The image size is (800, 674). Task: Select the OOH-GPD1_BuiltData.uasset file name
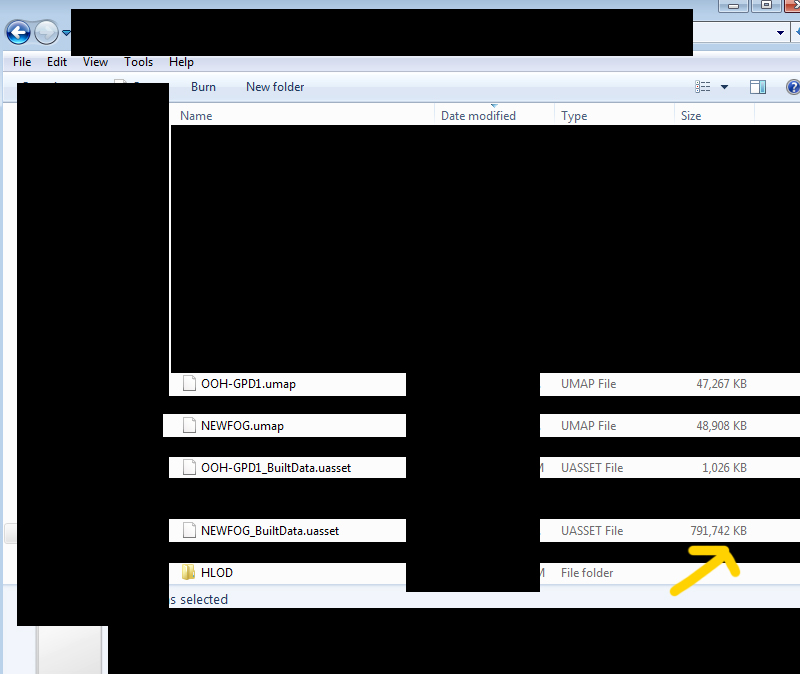(x=276, y=467)
